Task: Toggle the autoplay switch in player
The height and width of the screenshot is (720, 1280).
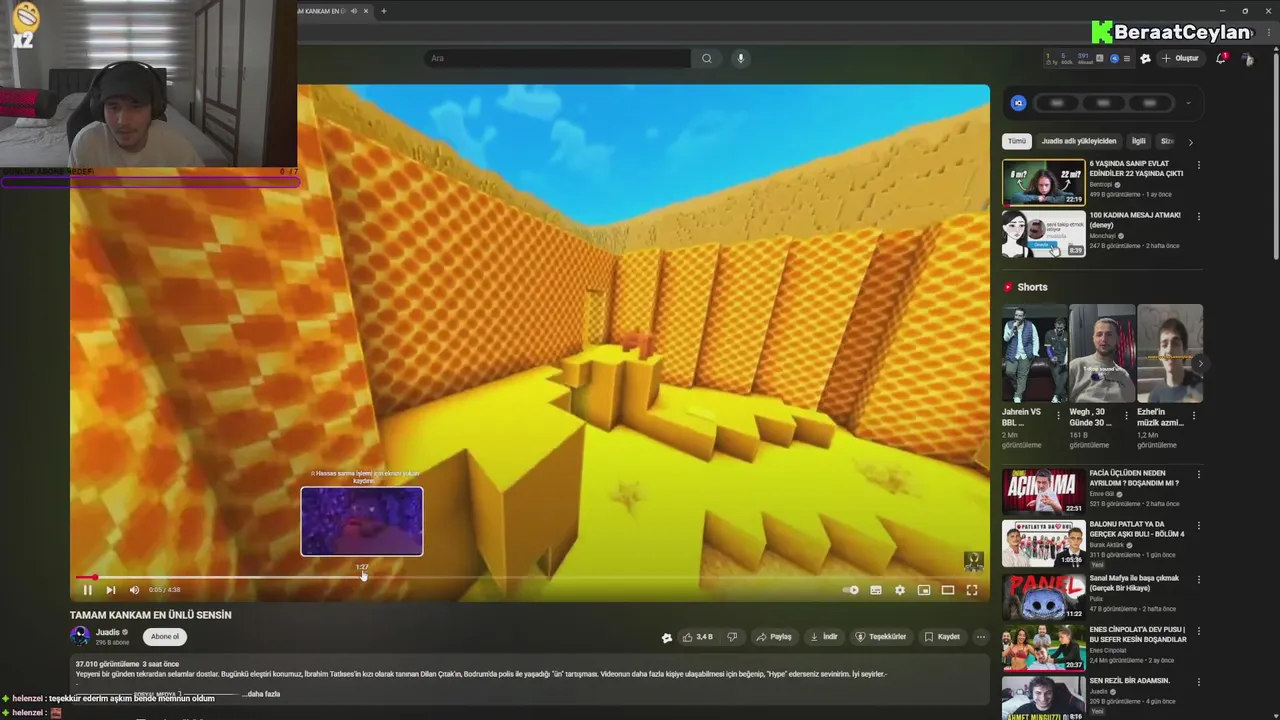Action: [851, 590]
